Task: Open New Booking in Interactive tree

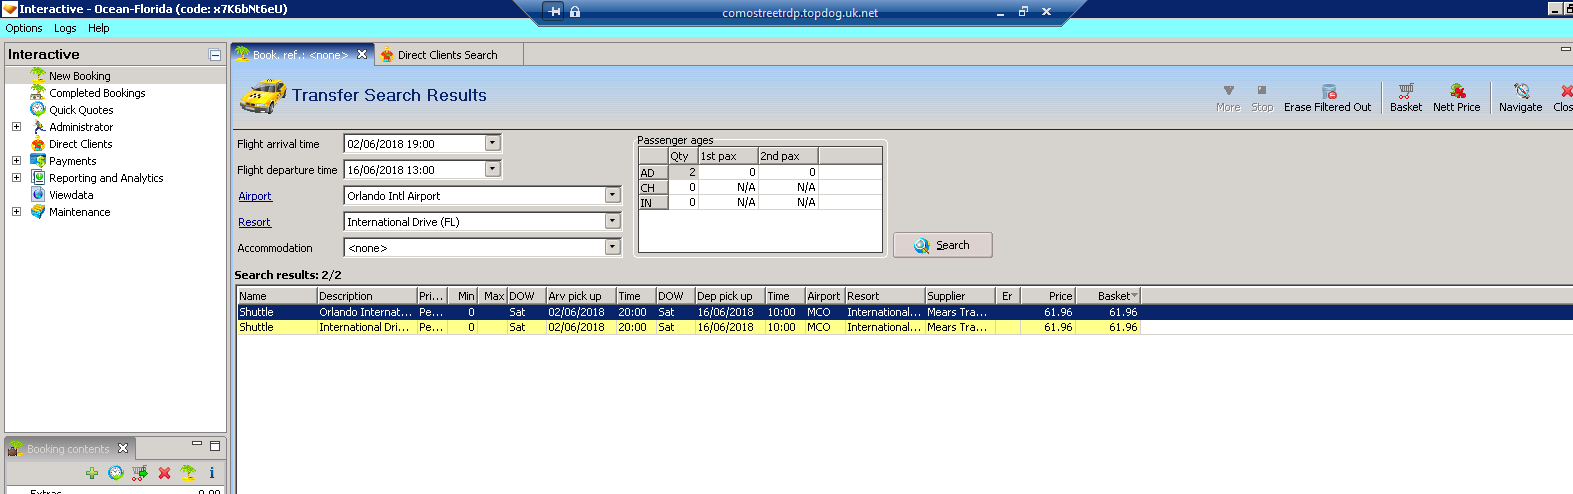Action: tap(80, 76)
